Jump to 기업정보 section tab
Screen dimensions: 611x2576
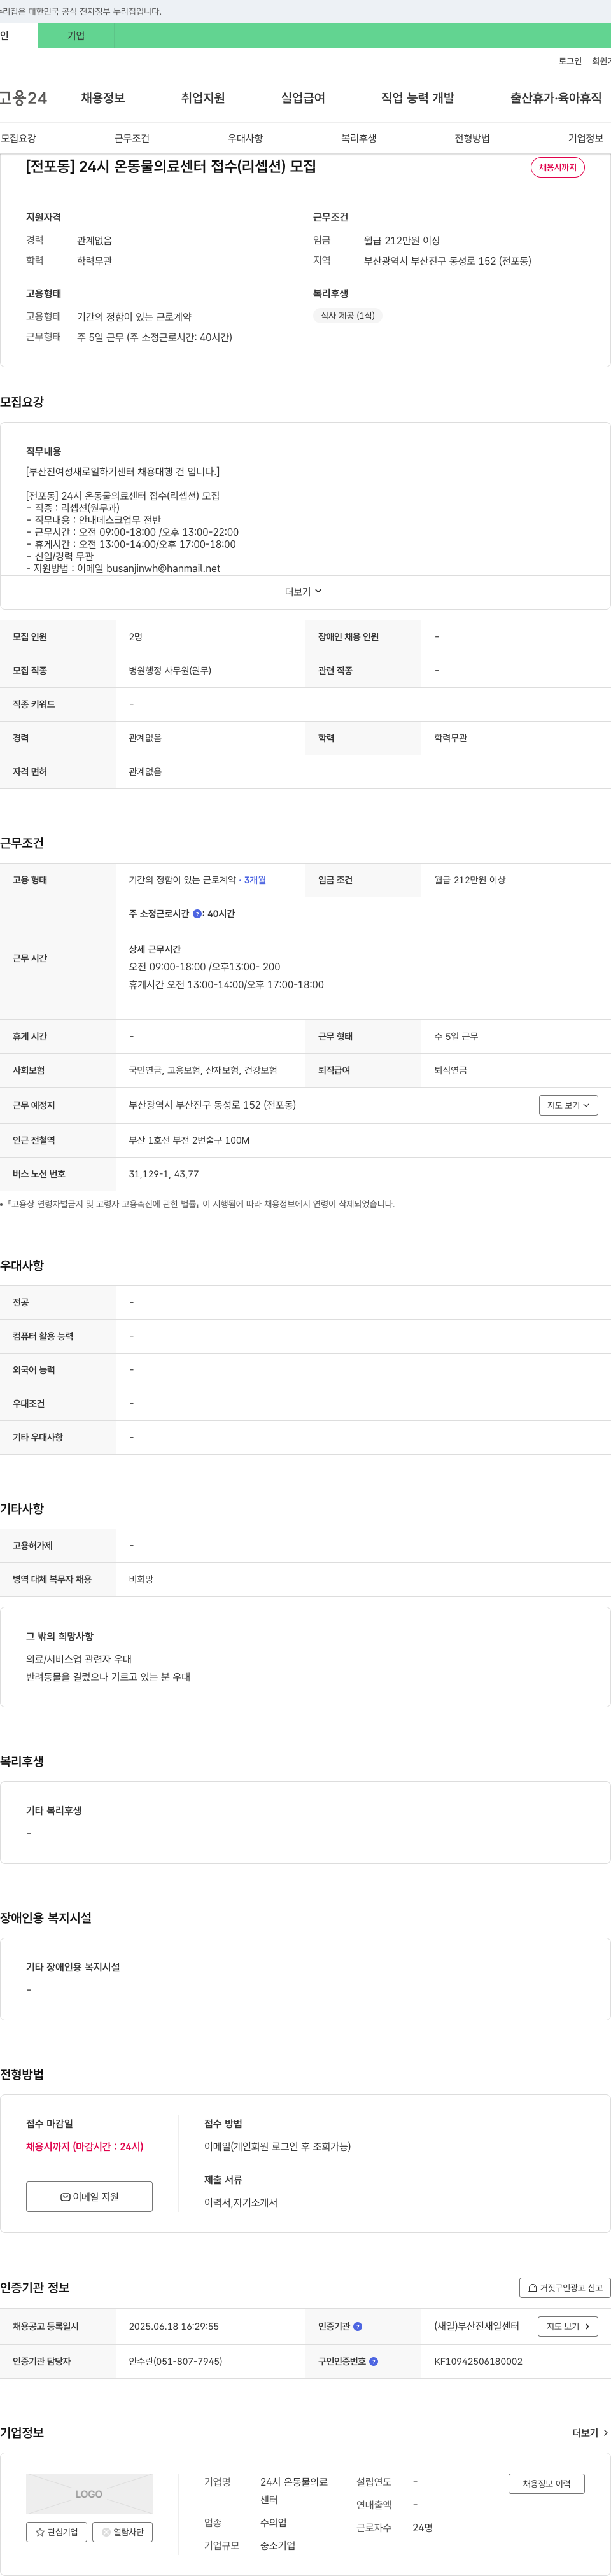tap(586, 138)
